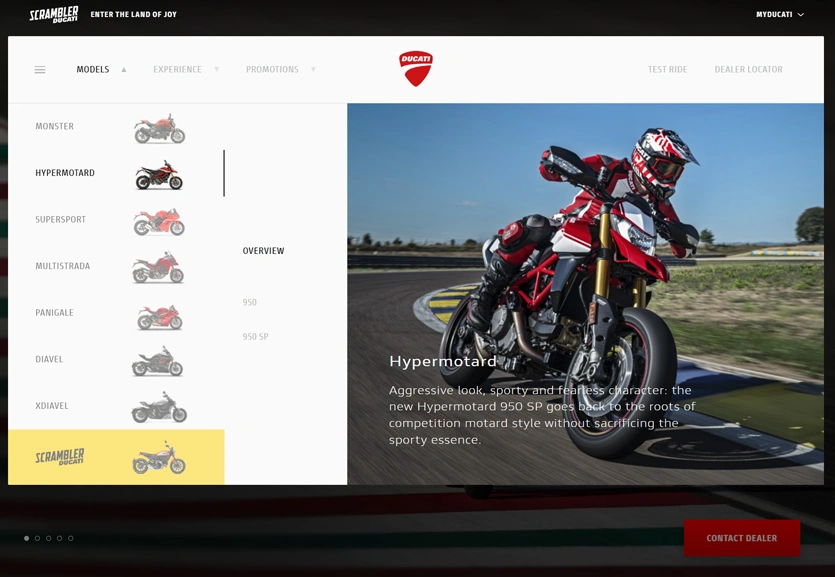The height and width of the screenshot is (577, 835).
Task: Select the Diavel motorcycle thumbnail
Action: click(x=158, y=362)
